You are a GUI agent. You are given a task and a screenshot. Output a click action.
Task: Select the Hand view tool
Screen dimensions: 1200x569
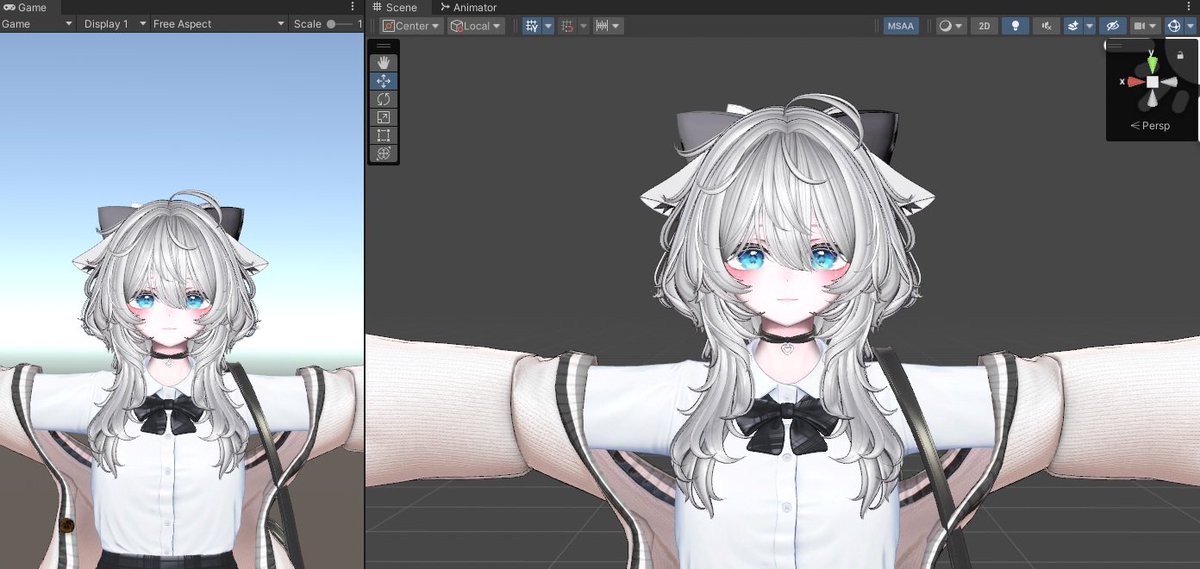[x=383, y=63]
